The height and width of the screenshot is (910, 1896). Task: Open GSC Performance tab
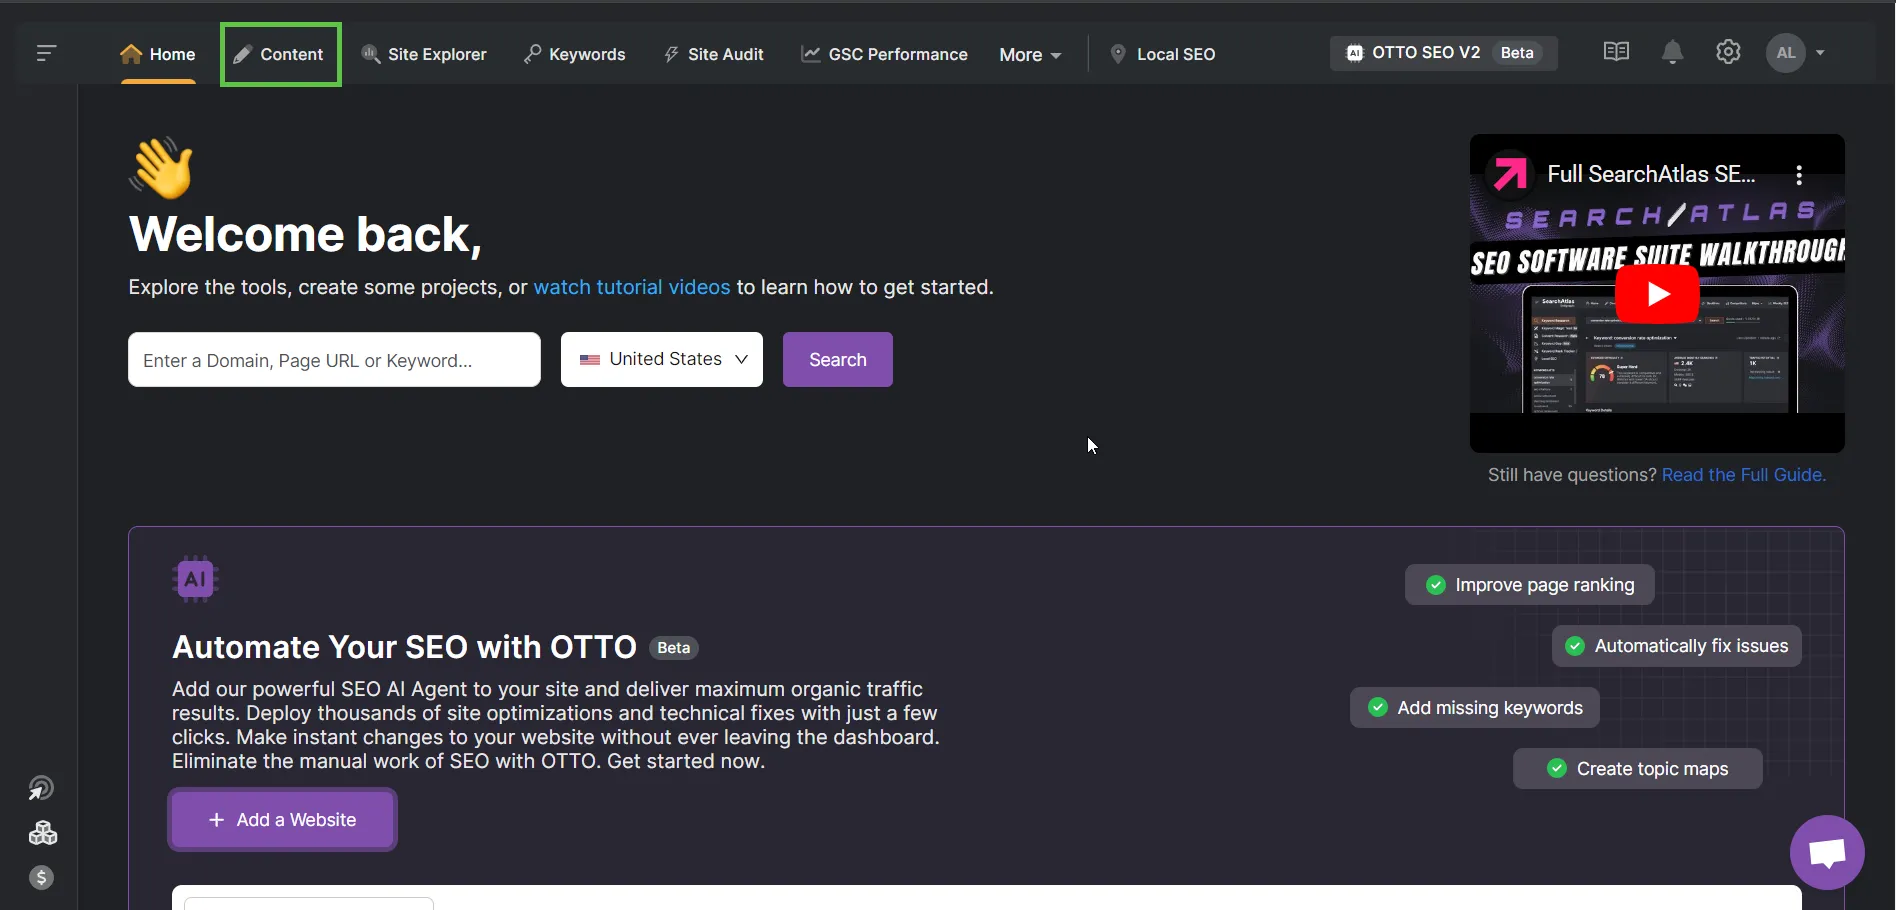tap(884, 54)
